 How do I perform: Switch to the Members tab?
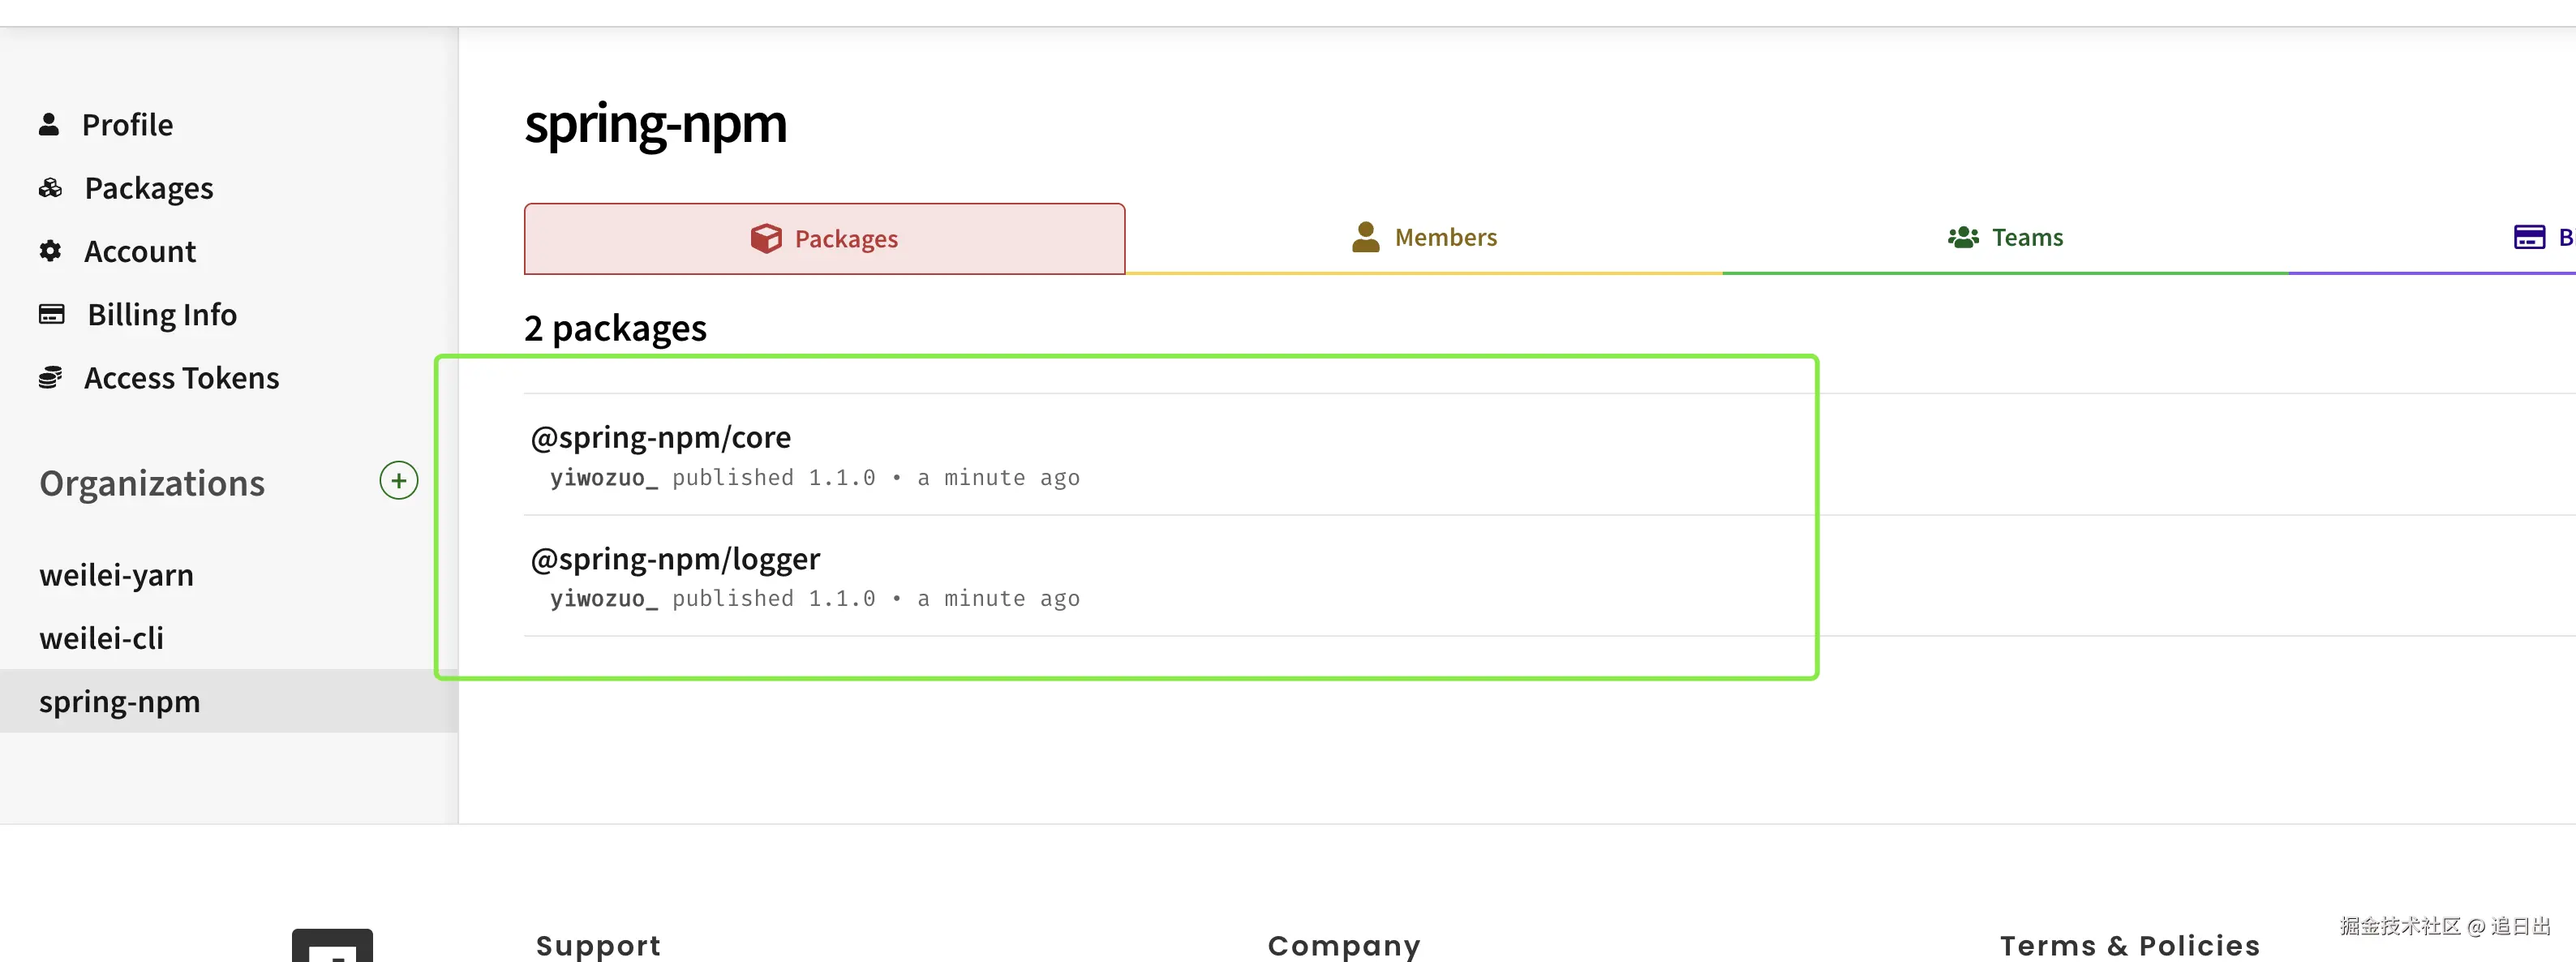(1423, 238)
